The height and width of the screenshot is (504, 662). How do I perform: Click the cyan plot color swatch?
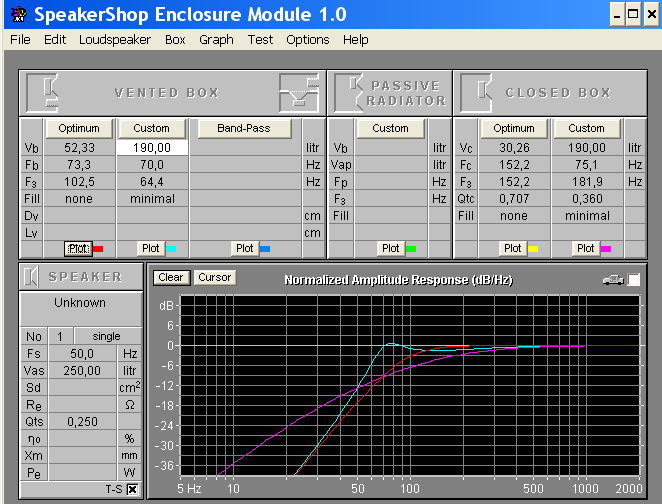(171, 249)
